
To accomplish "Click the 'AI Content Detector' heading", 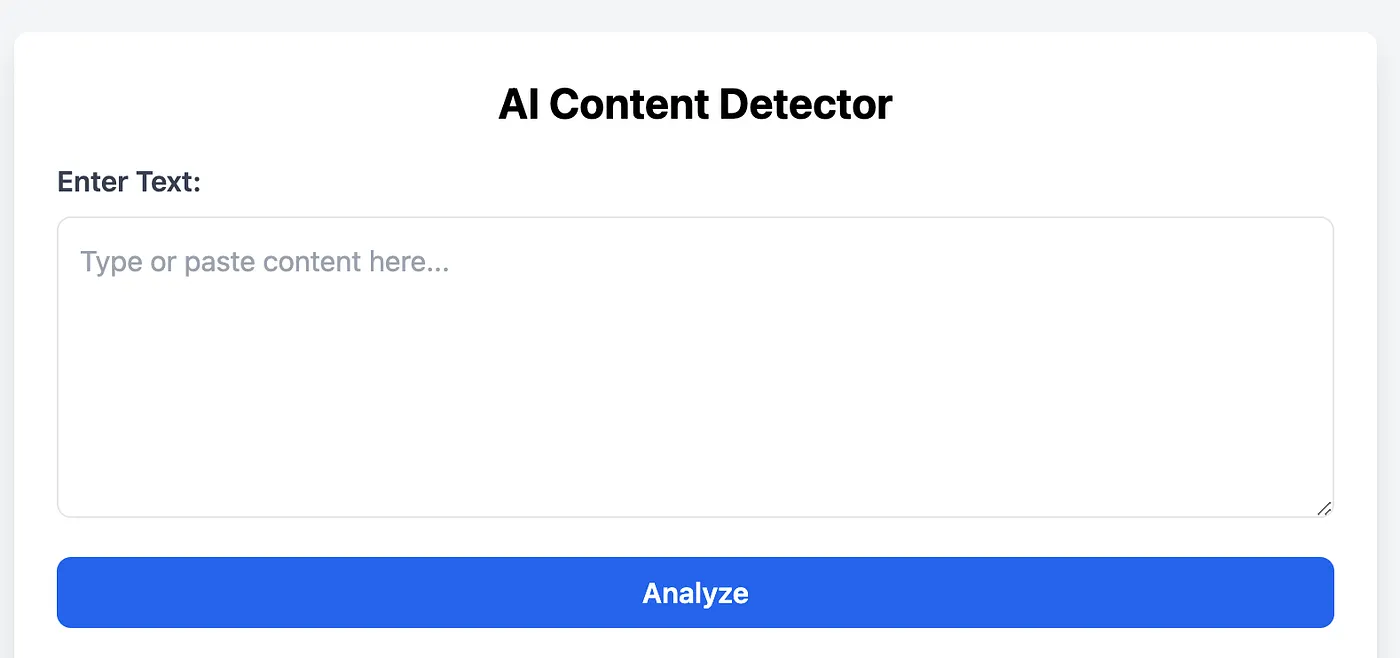I will point(696,103).
